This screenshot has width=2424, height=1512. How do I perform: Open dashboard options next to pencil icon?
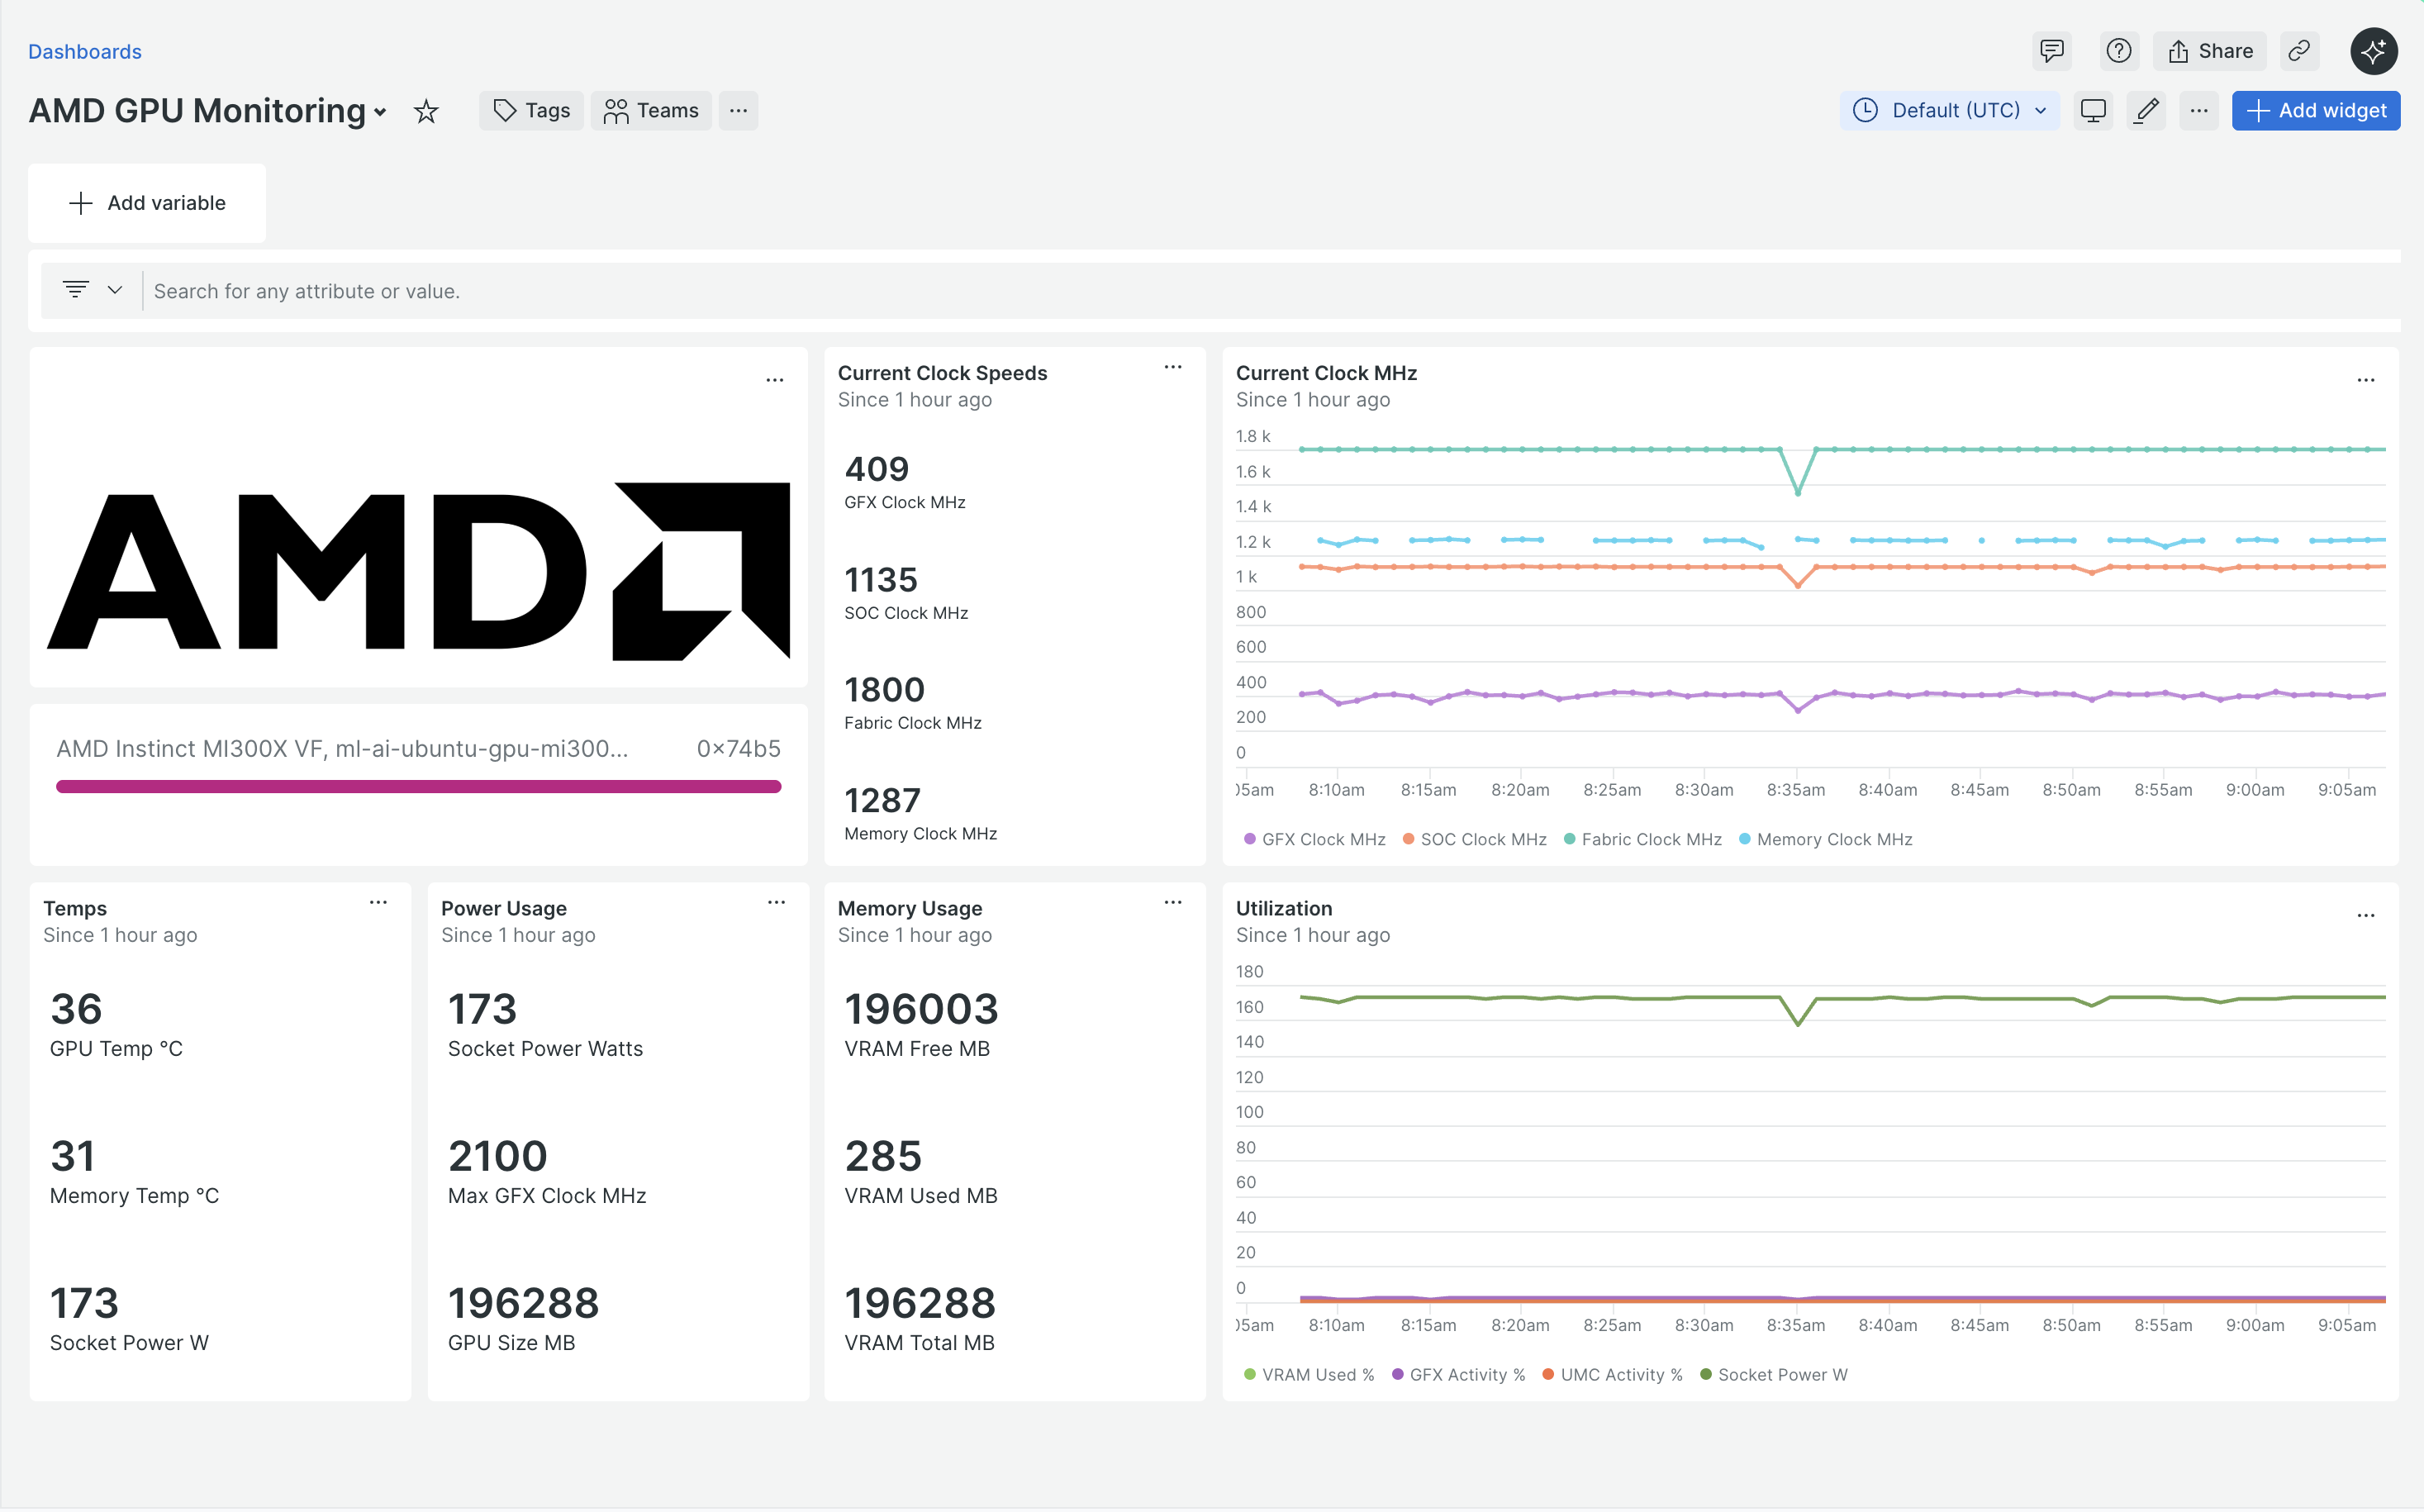[x=2198, y=111]
